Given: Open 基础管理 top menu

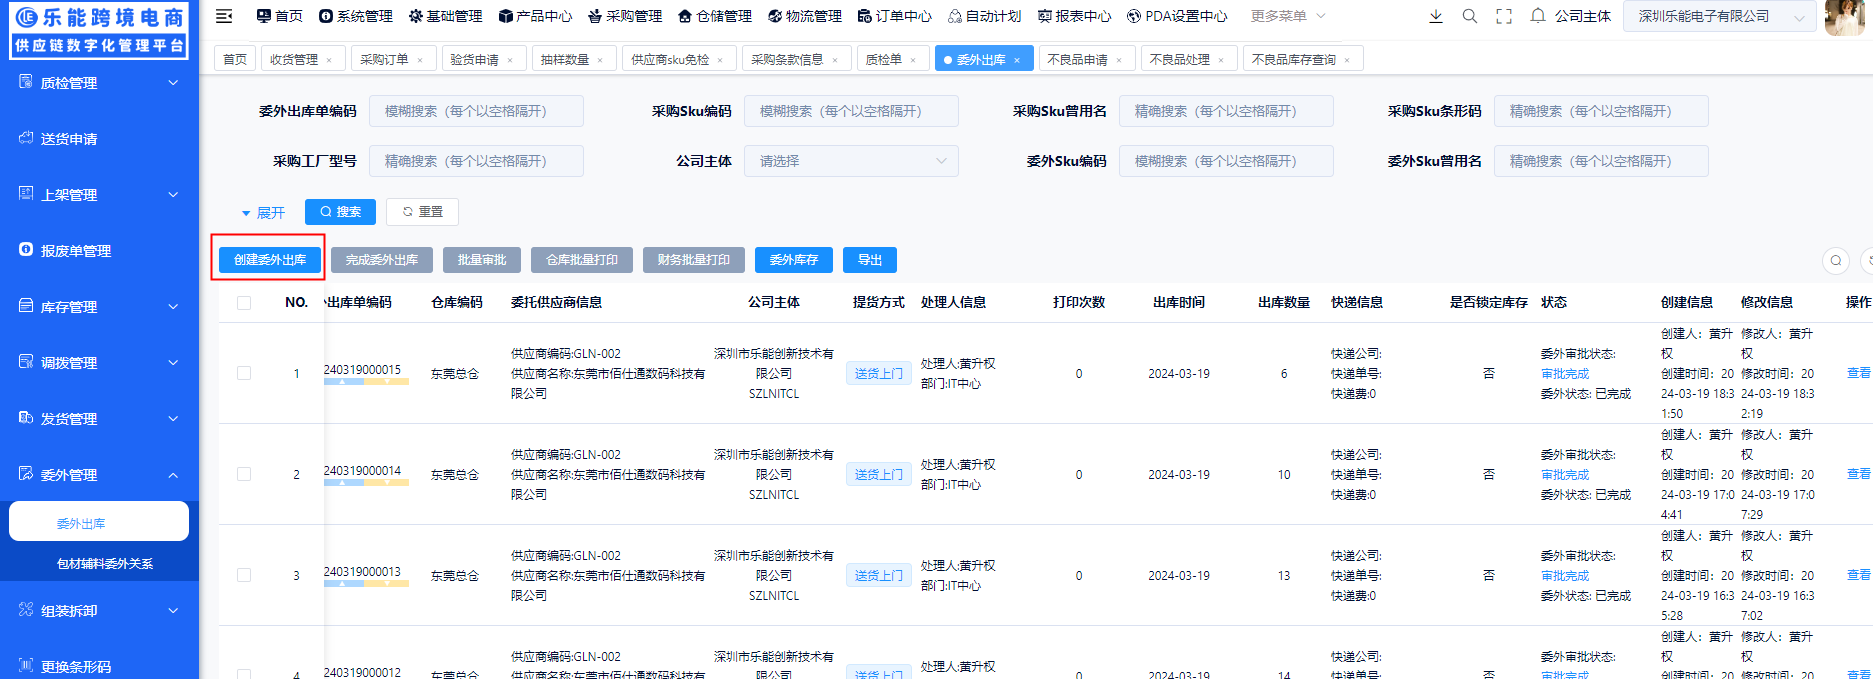Looking at the screenshot, I should click(445, 16).
